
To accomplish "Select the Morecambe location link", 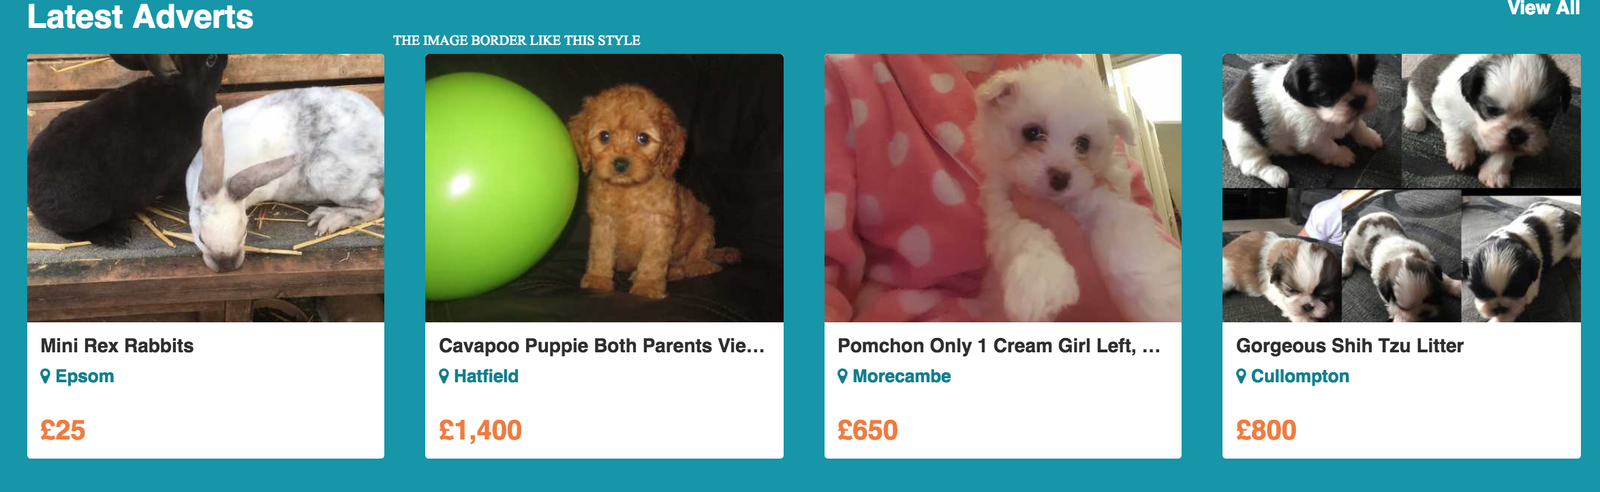I will point(901,376).
